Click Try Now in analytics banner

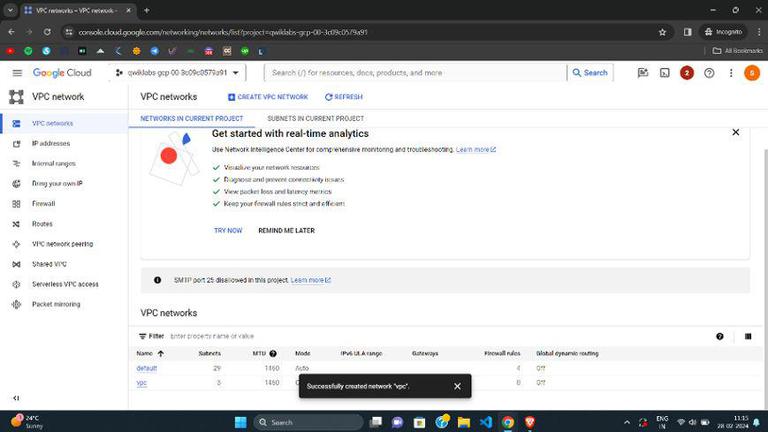click(x=228, y=230)
